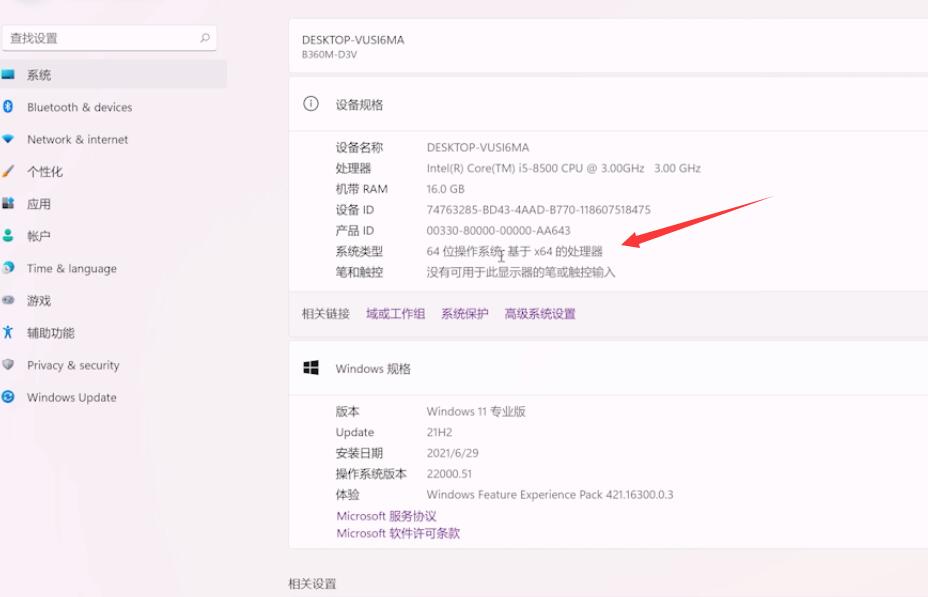
Task: Click the Windows logo beside Windows 规格
Action: (x=311, y=368)
